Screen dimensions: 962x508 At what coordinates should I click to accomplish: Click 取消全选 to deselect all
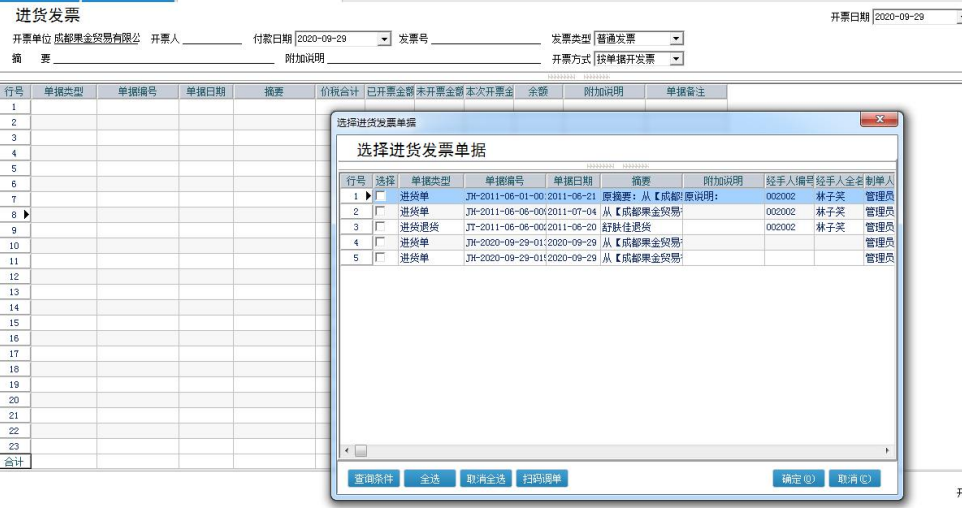486,479
